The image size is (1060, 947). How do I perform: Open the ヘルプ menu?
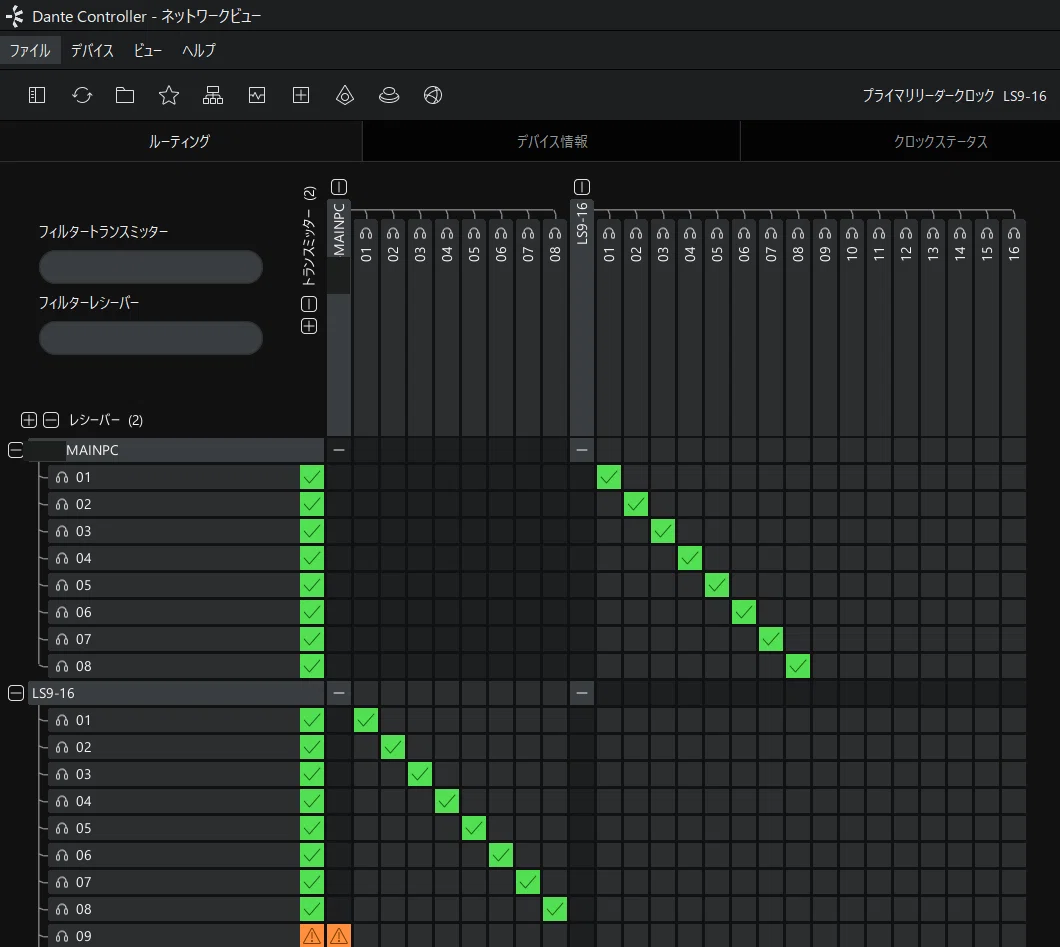[x=199, y=51]
